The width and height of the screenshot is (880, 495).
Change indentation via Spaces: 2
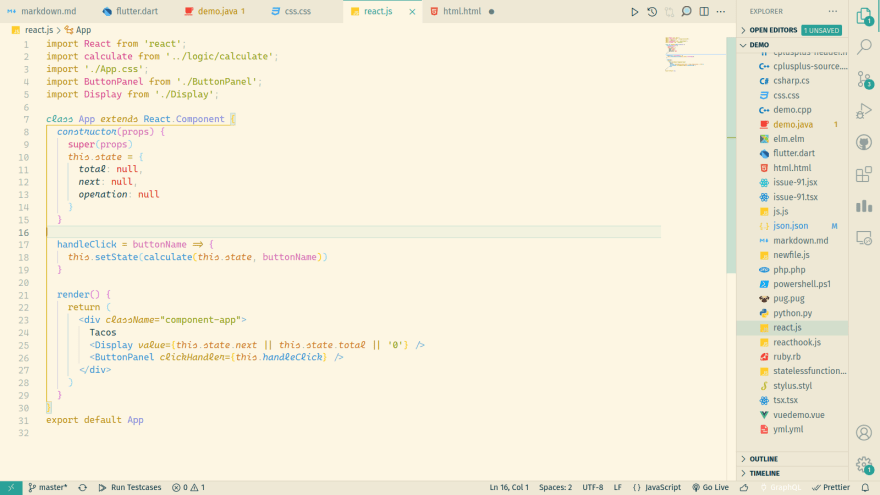tap(555, 487)
